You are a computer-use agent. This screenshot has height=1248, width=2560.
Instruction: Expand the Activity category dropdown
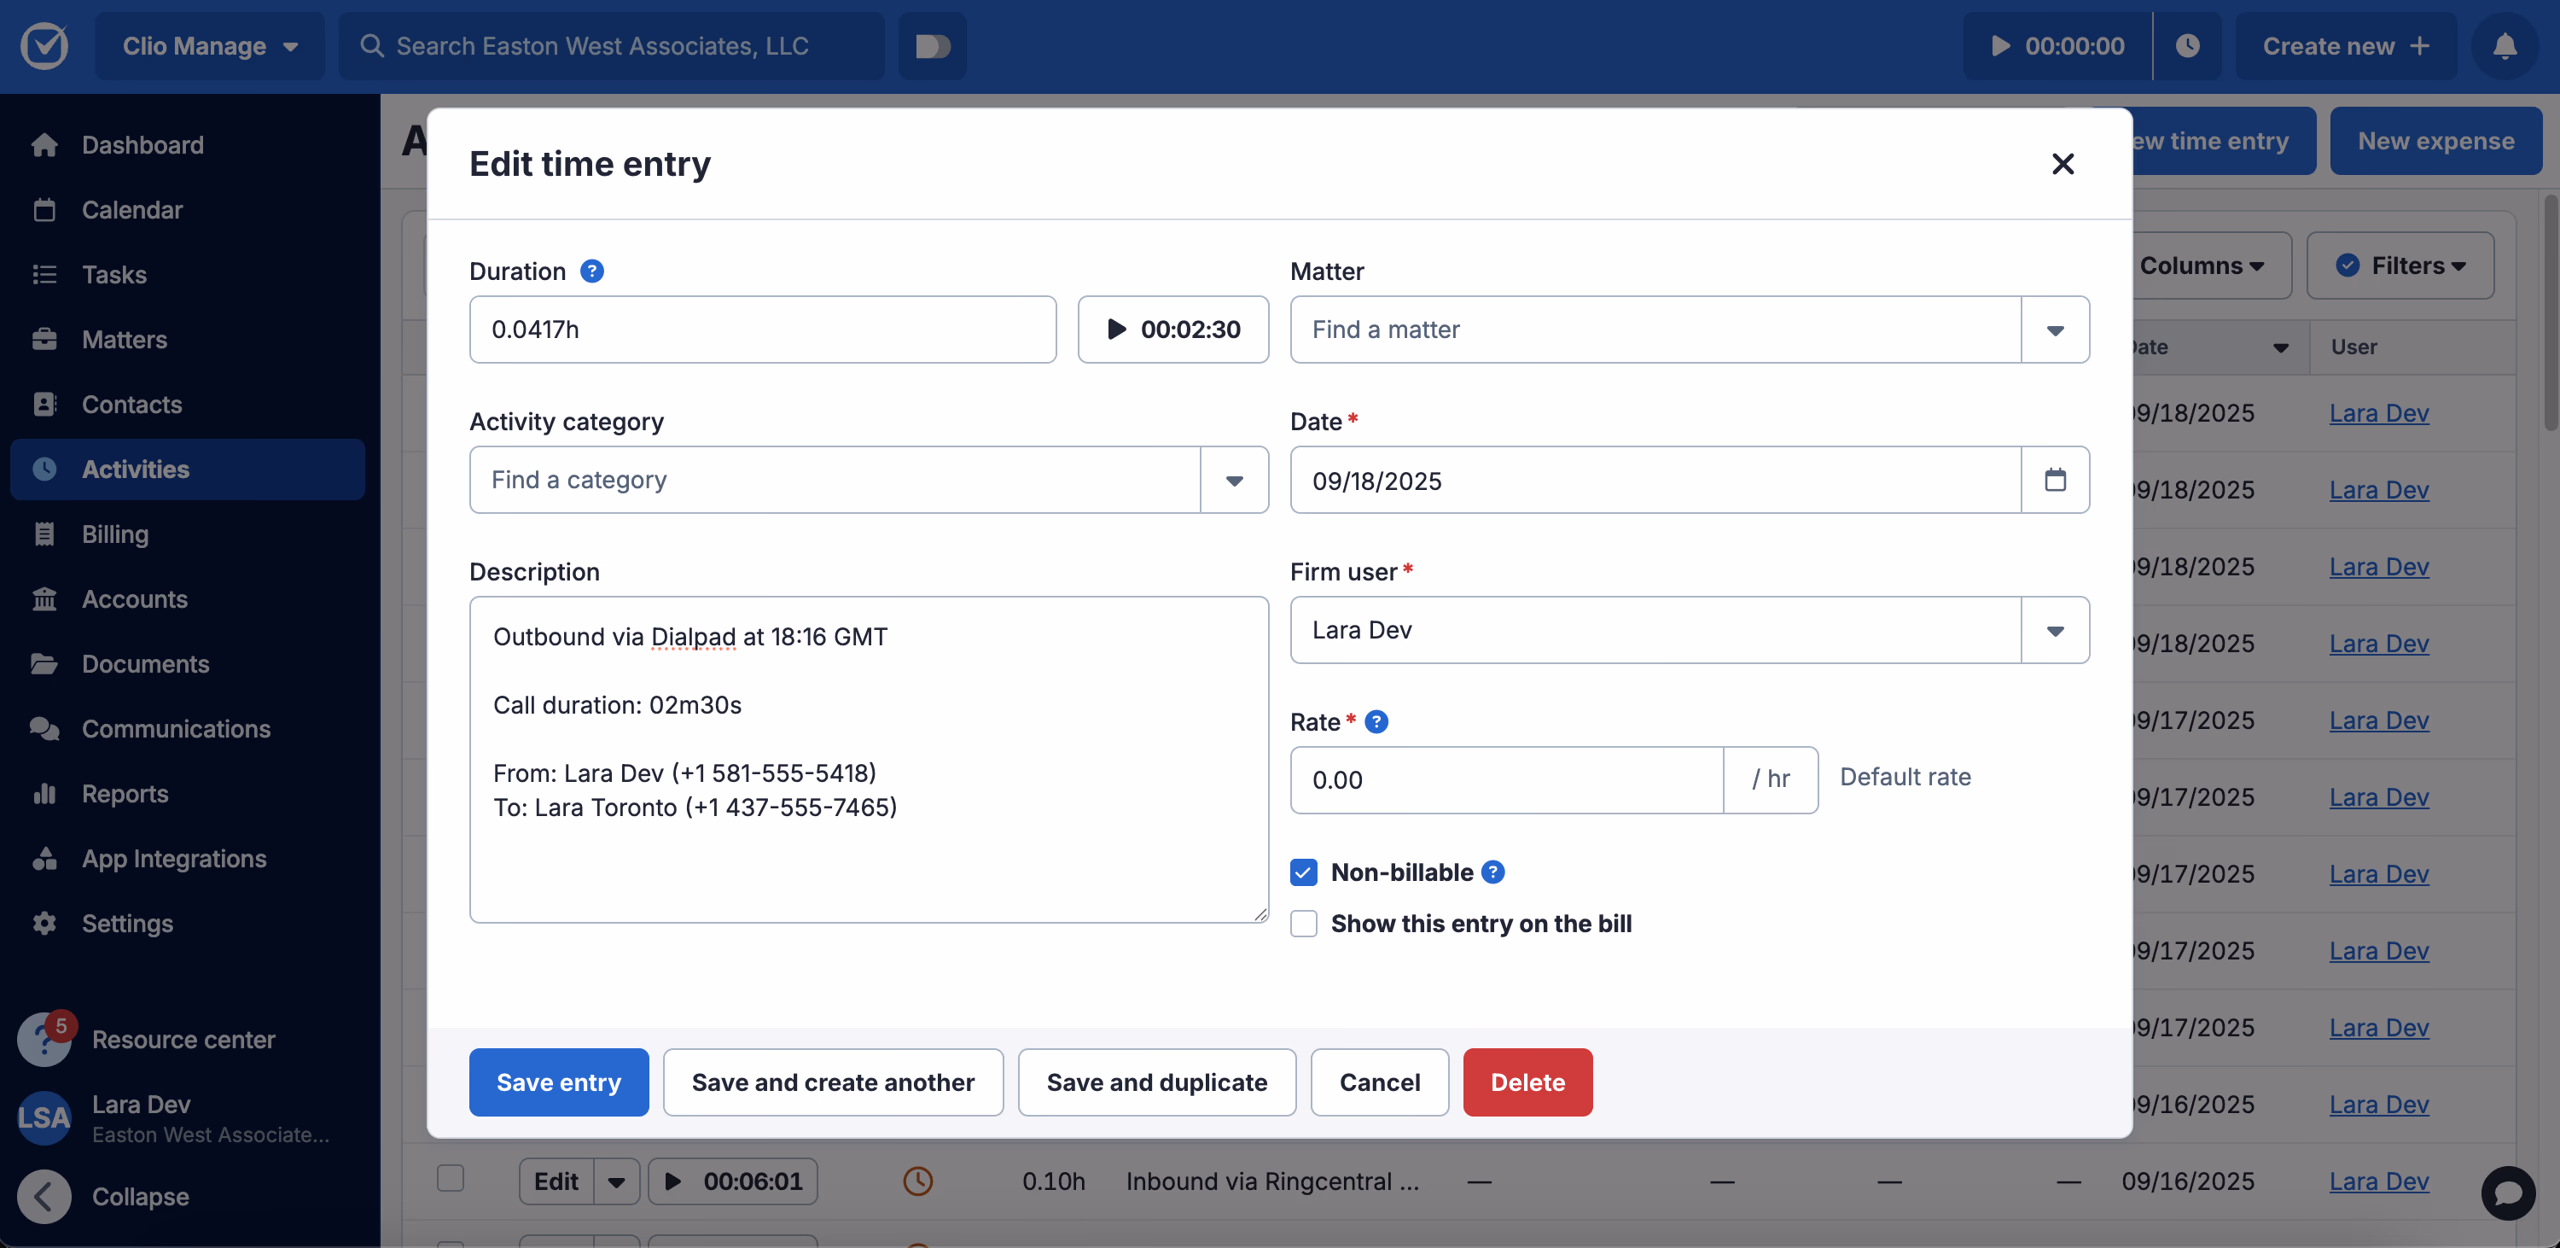1233,480
